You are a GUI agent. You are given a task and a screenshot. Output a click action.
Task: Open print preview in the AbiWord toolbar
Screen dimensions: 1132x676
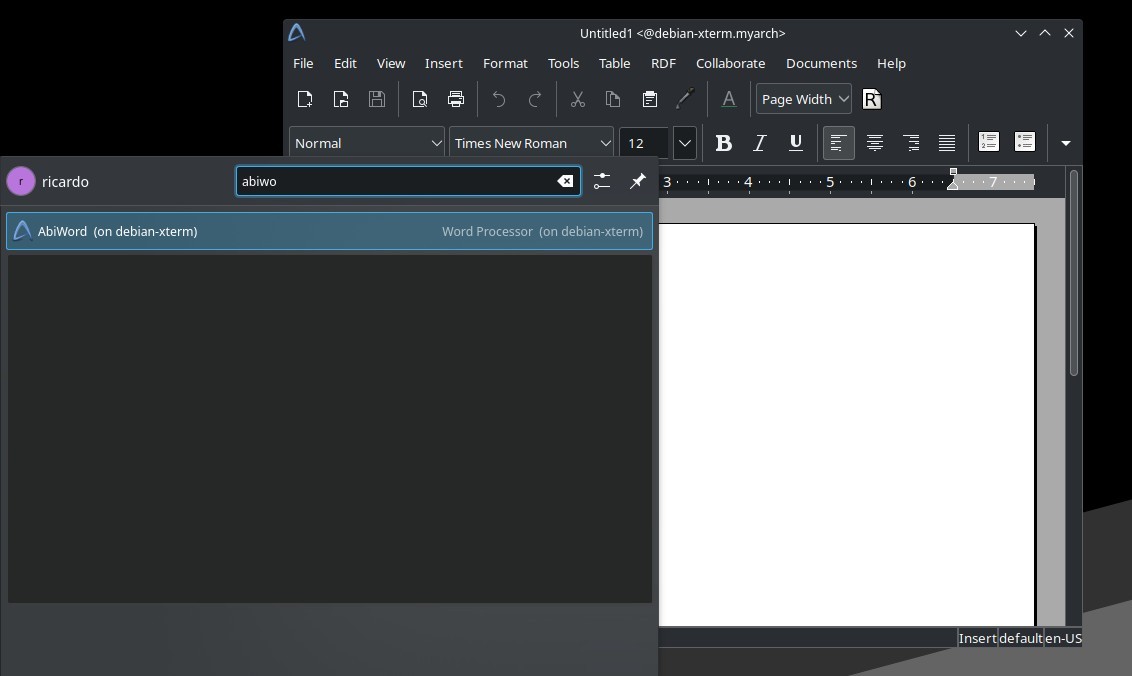(419, 99)
